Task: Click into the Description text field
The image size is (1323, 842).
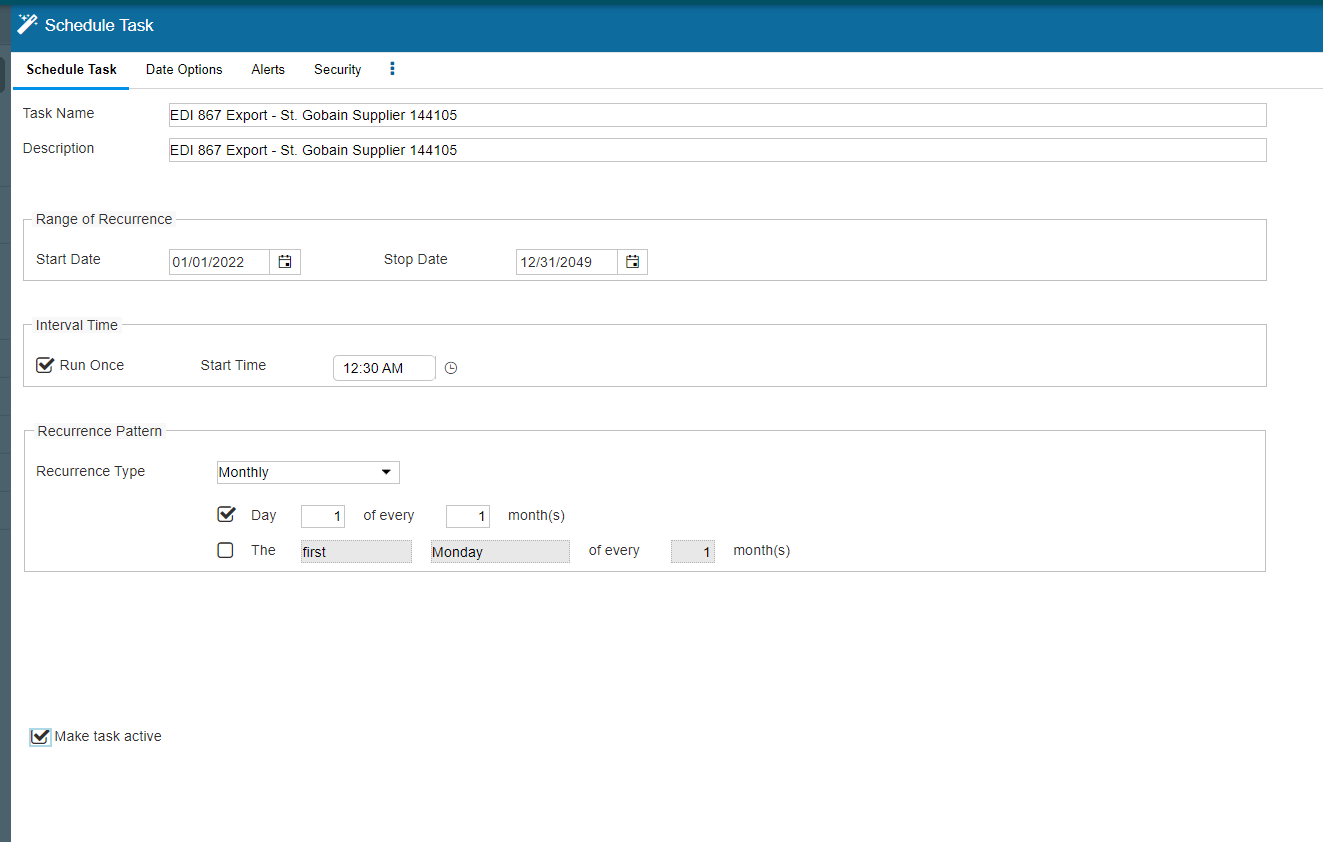Action: pyautogui.click(x=717, y=150)
